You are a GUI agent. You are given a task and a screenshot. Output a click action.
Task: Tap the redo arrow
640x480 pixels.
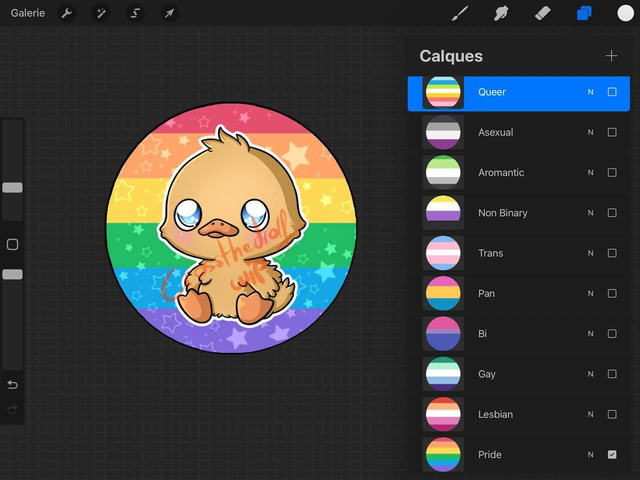pyautogui.click(x=12, y=409)
